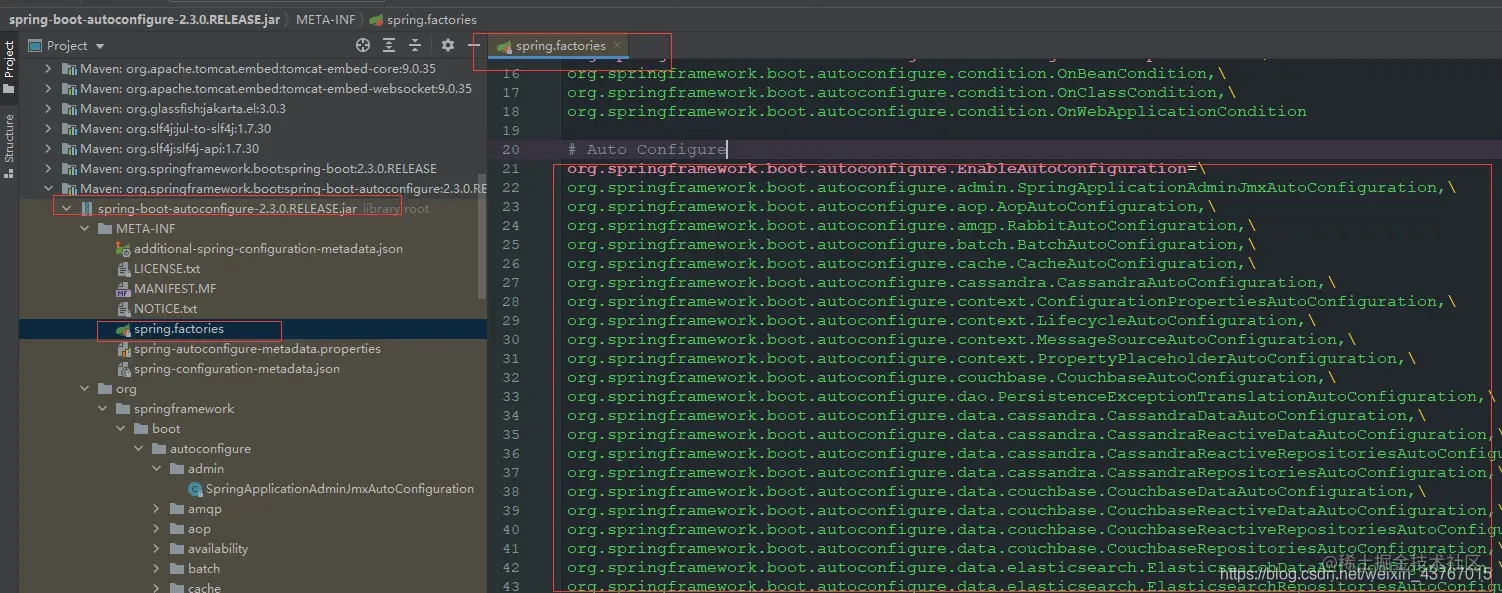This screenshot has height=593, width=1502.
Task: Expand the amqp package
Action: coord(156,509)
